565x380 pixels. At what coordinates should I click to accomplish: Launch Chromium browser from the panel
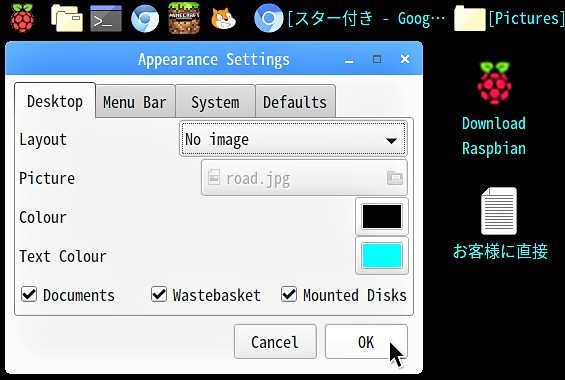145,18
